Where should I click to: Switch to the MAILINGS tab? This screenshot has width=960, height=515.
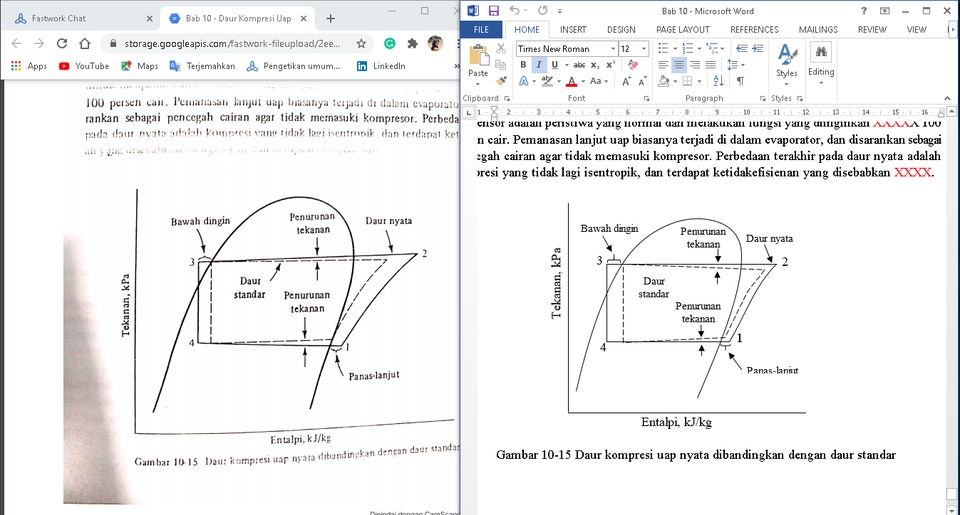click(x=818, y=29)
